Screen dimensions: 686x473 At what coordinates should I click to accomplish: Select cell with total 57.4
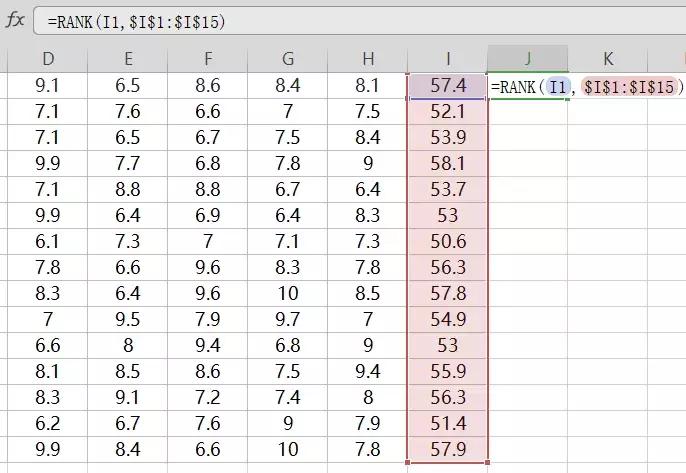[448, 86]
